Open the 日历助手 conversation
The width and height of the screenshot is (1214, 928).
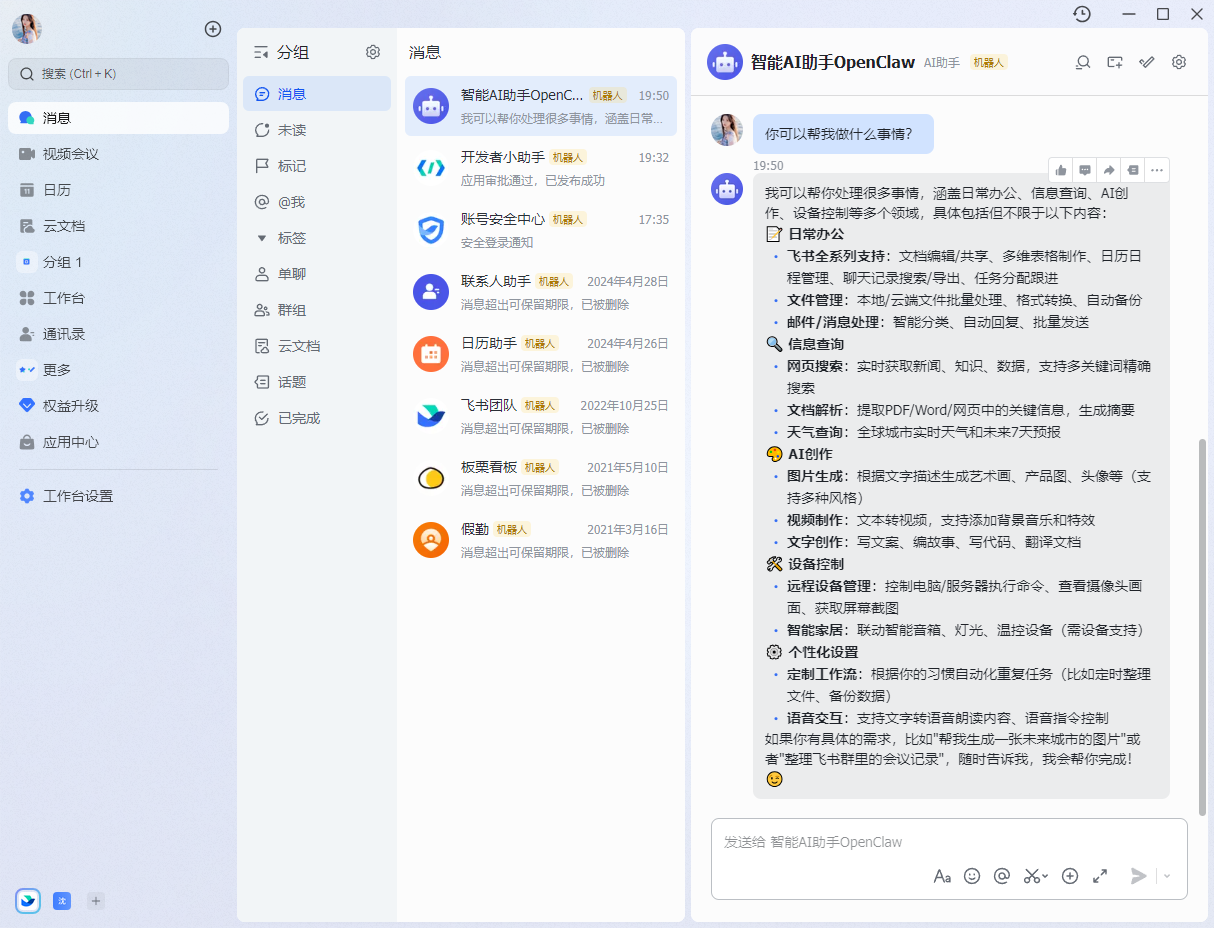tap(541, 354)
